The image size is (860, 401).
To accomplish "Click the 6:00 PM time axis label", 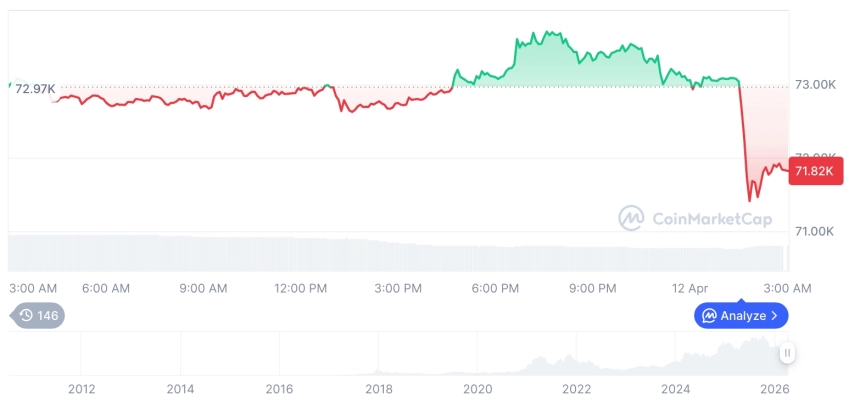I will [495, 288].
